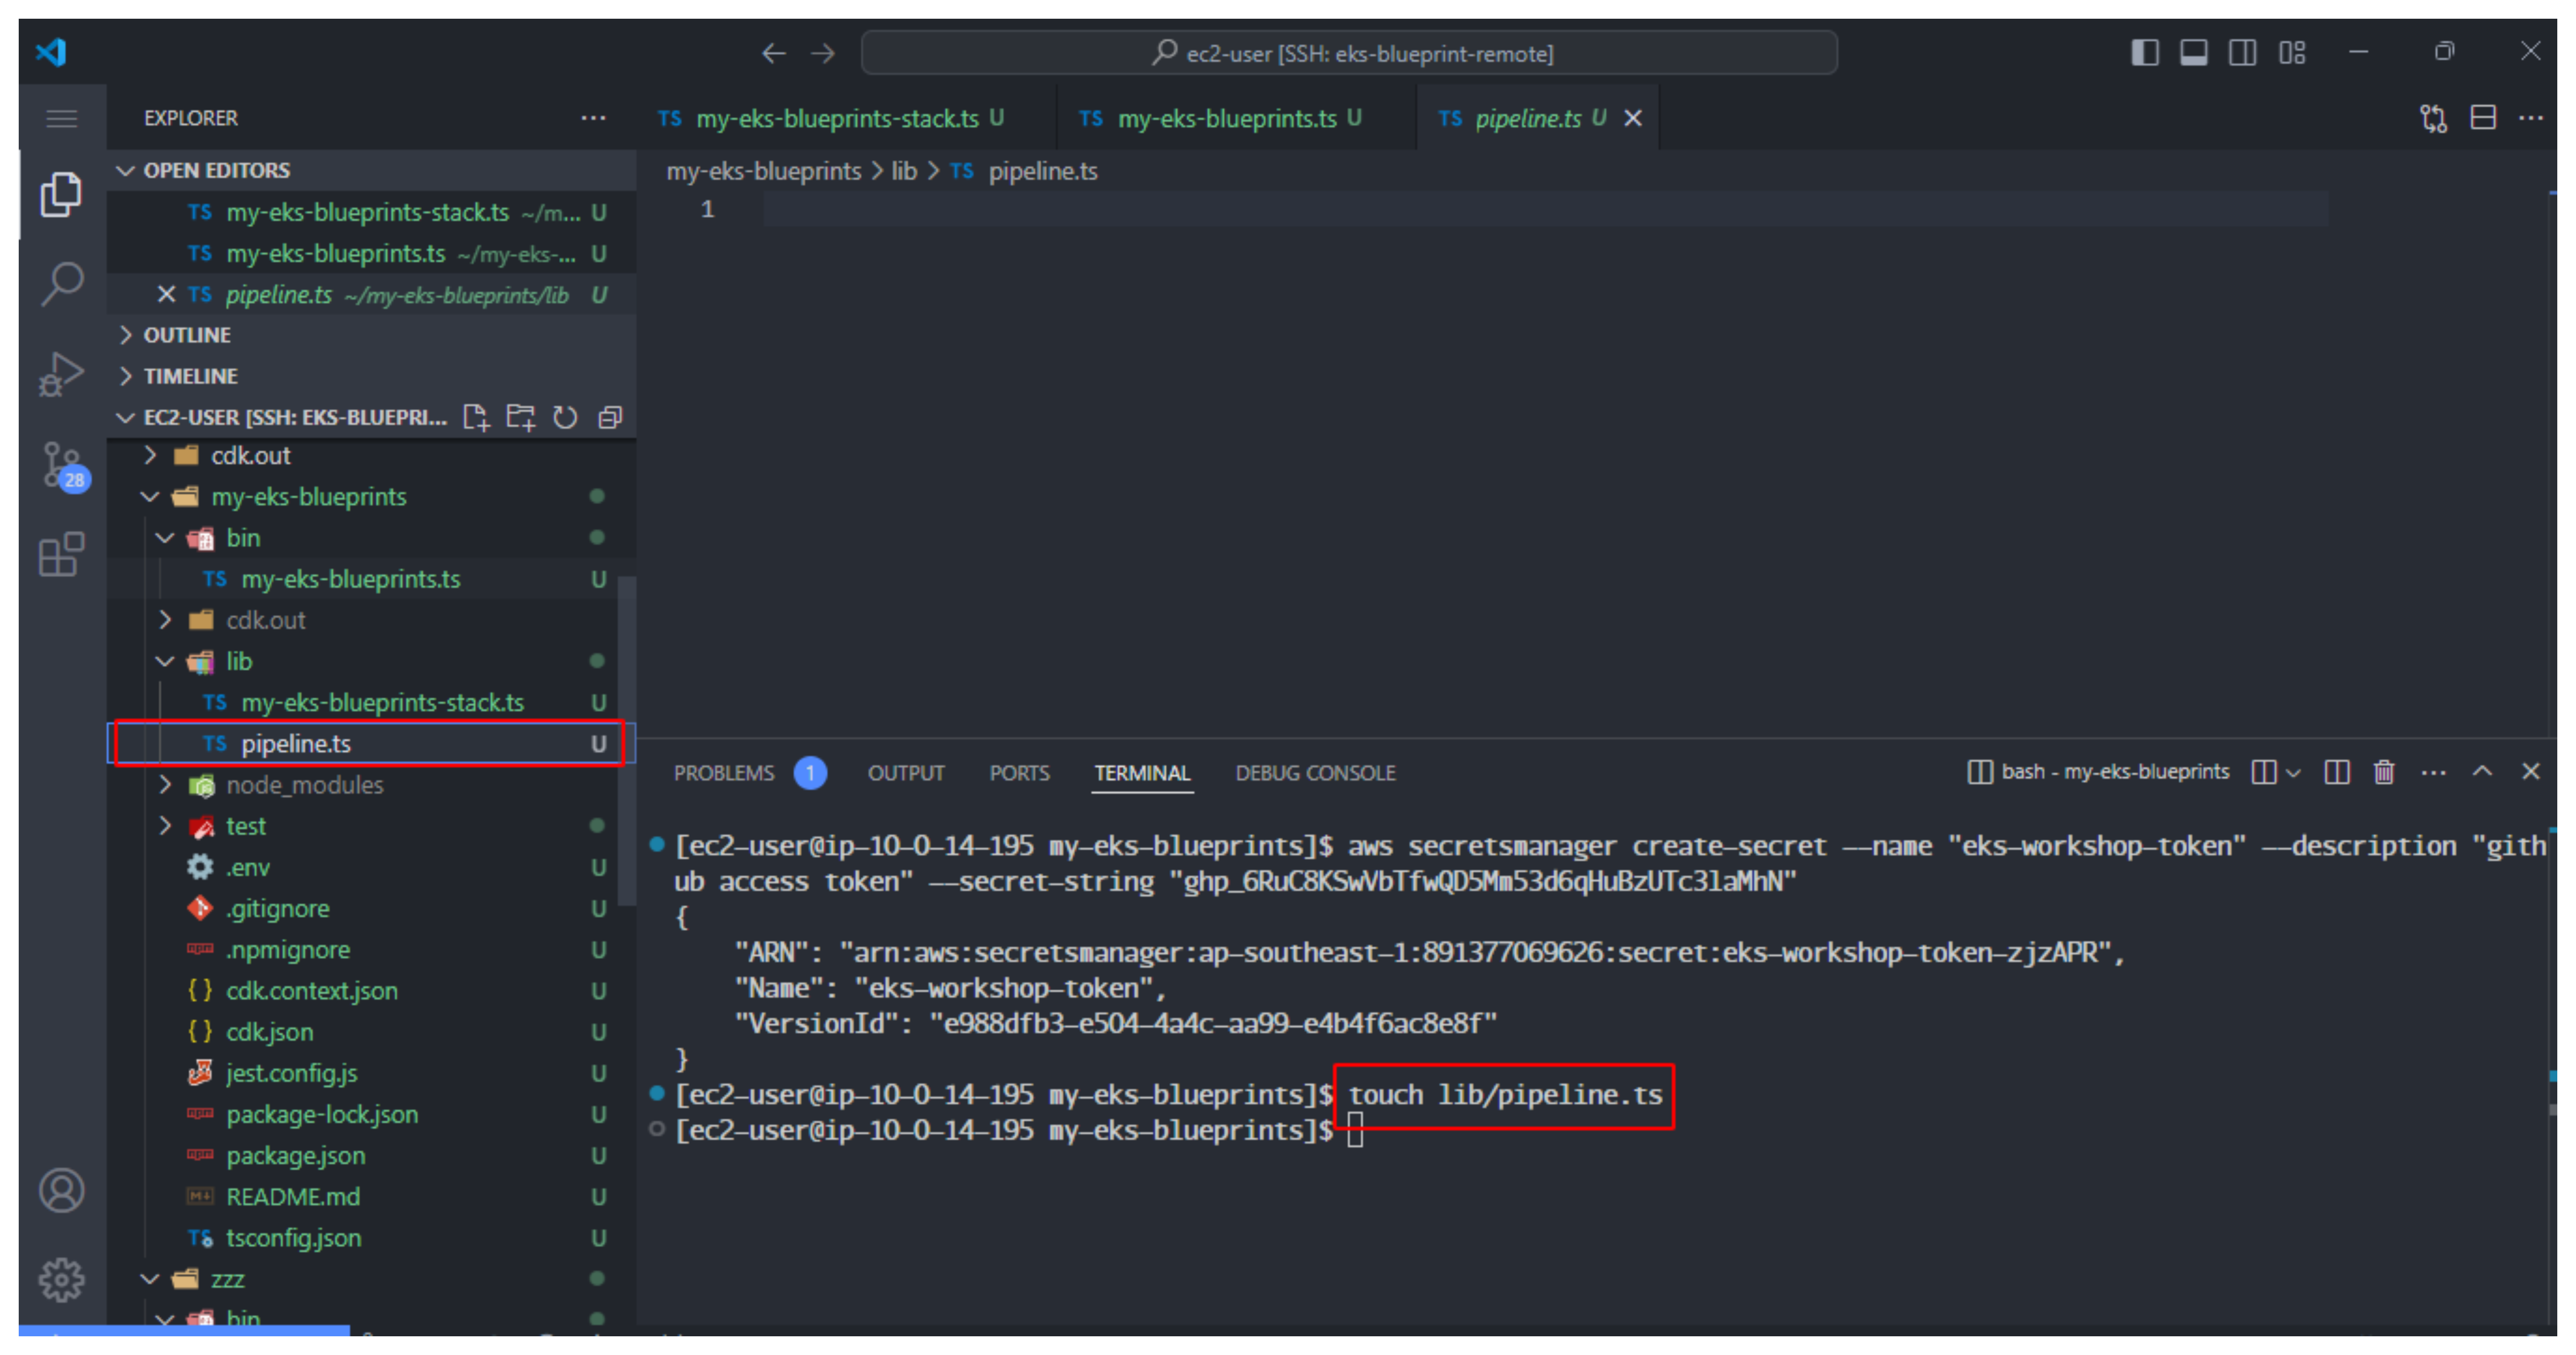Collapse the lib folder
The width and height of the screenshot is (2576, 1355).
click(371, 661)
